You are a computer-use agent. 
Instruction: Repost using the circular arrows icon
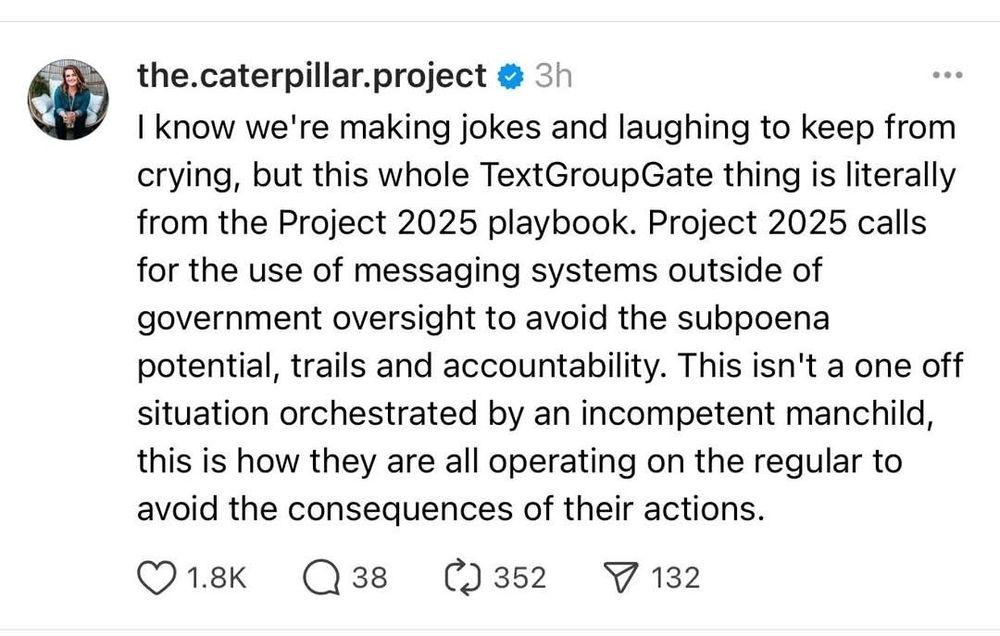[x=462, y=578]
